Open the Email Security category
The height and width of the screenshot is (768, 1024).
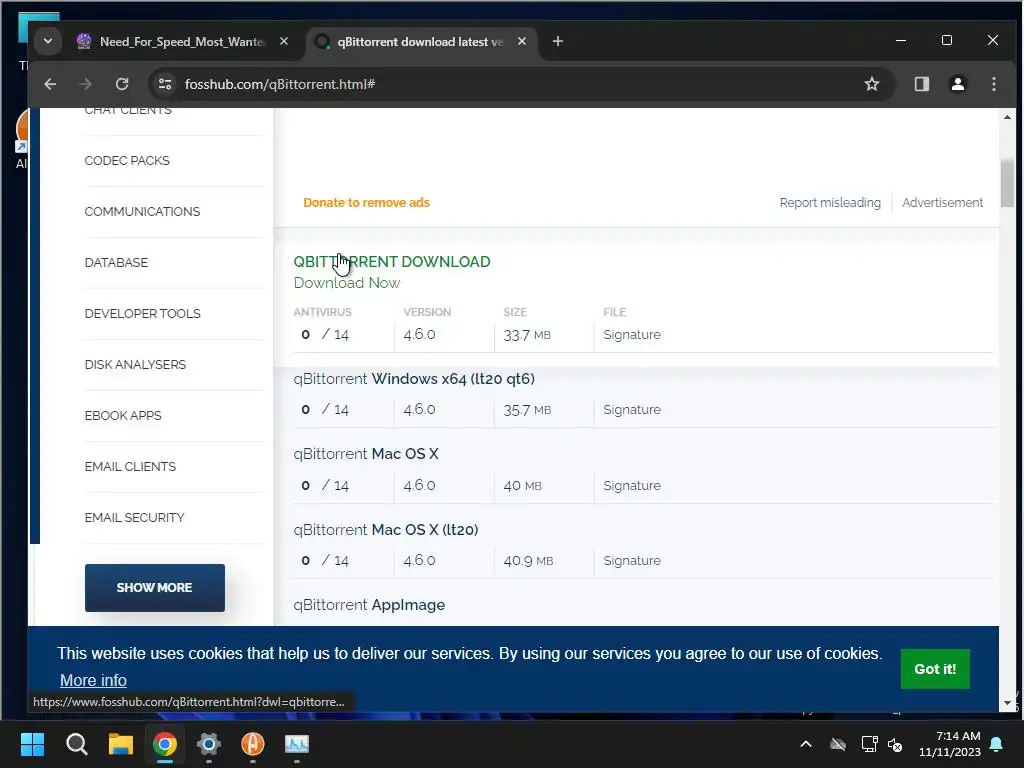[x=135, y=517]
